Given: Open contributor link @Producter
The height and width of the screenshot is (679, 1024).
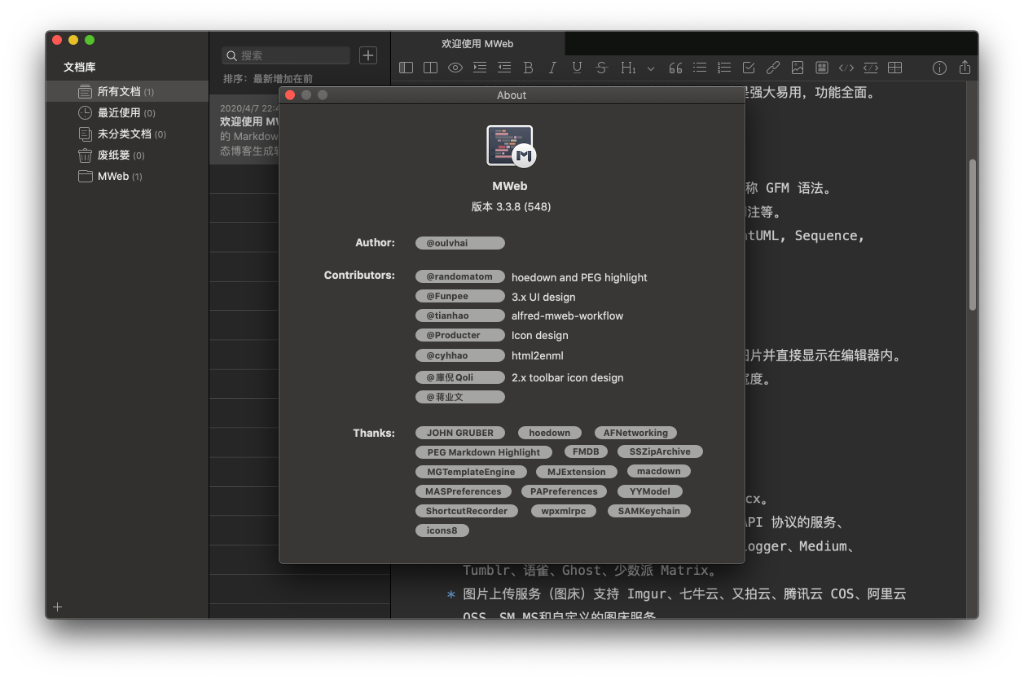Looking at the screenshot, I should click(460, 336).
